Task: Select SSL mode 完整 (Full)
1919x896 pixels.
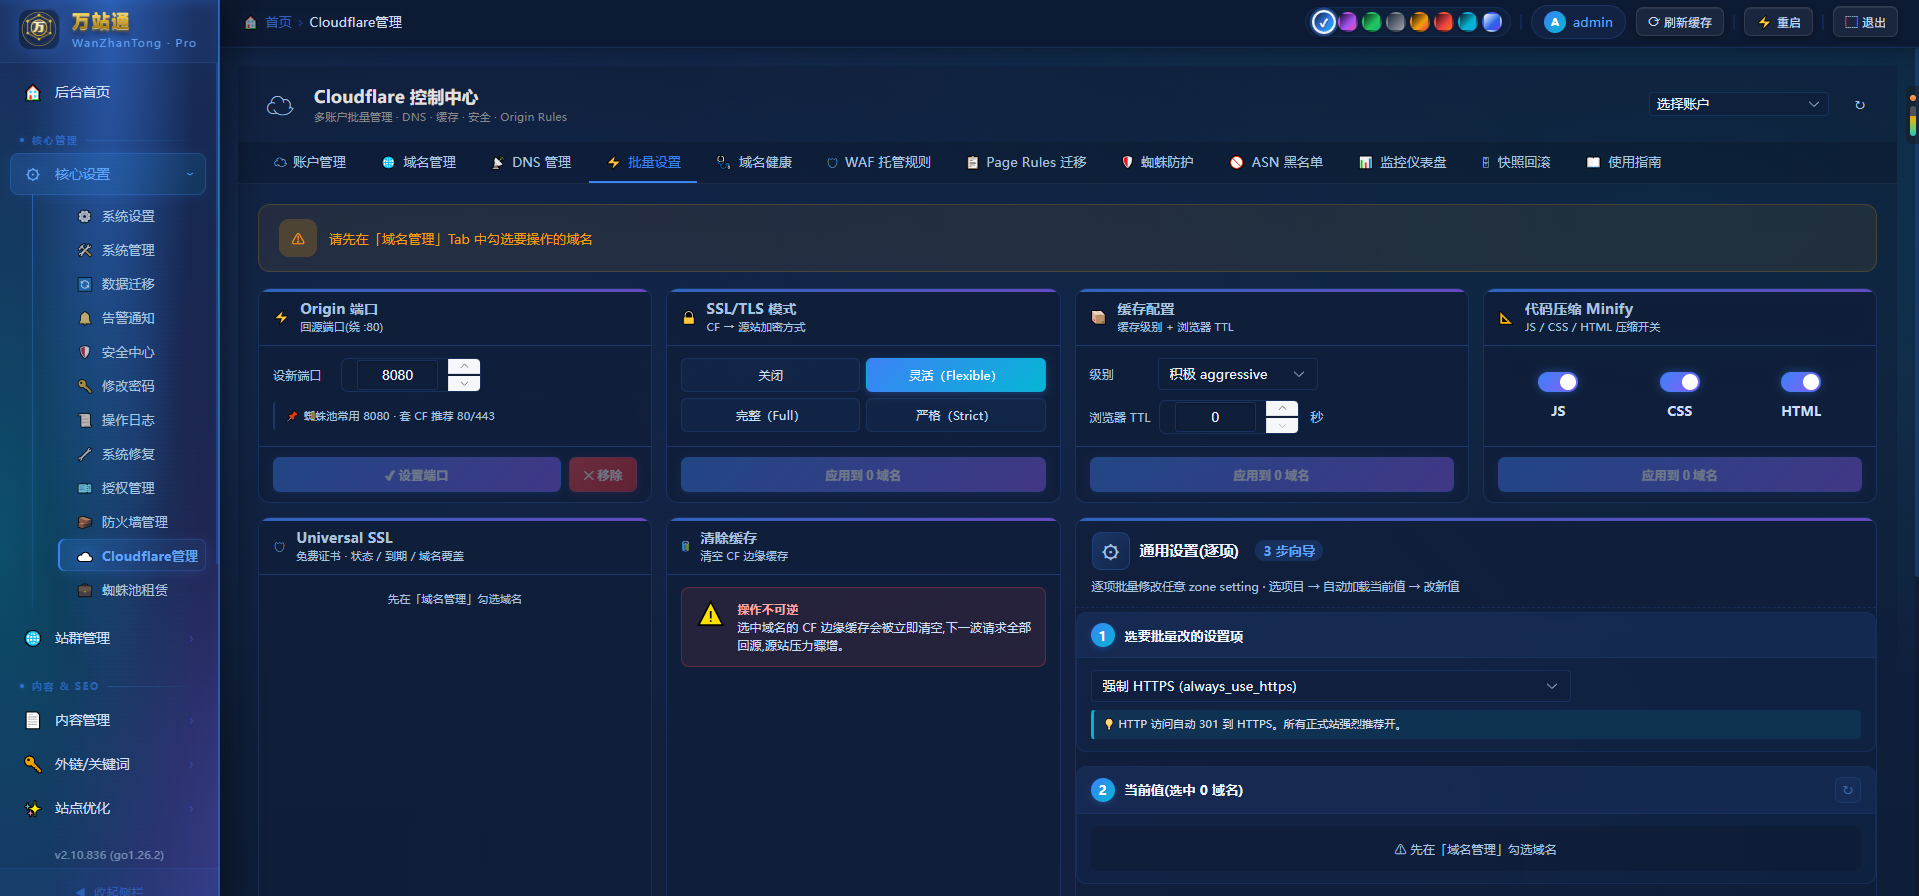Action: pyautogui.click(x=770, y=415)
